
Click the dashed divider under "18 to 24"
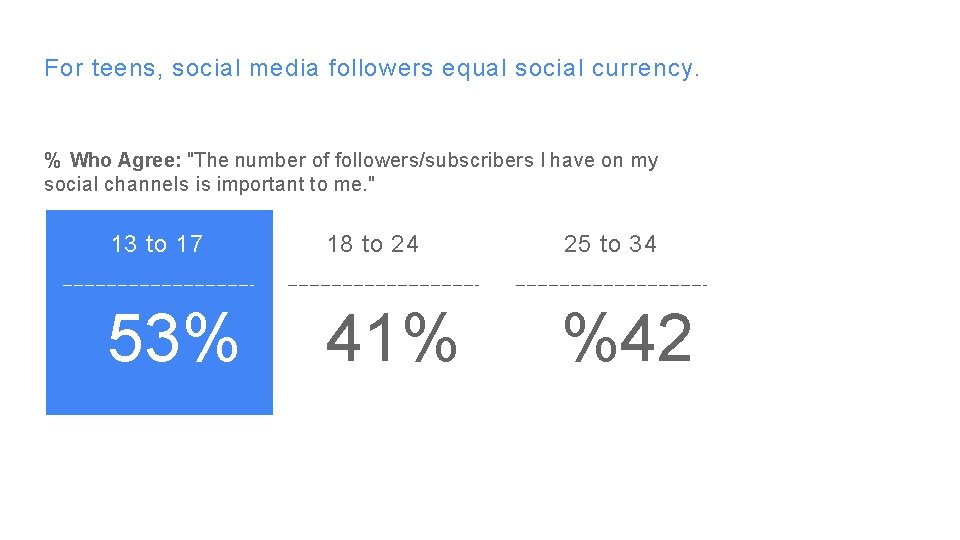click(384, 286)
